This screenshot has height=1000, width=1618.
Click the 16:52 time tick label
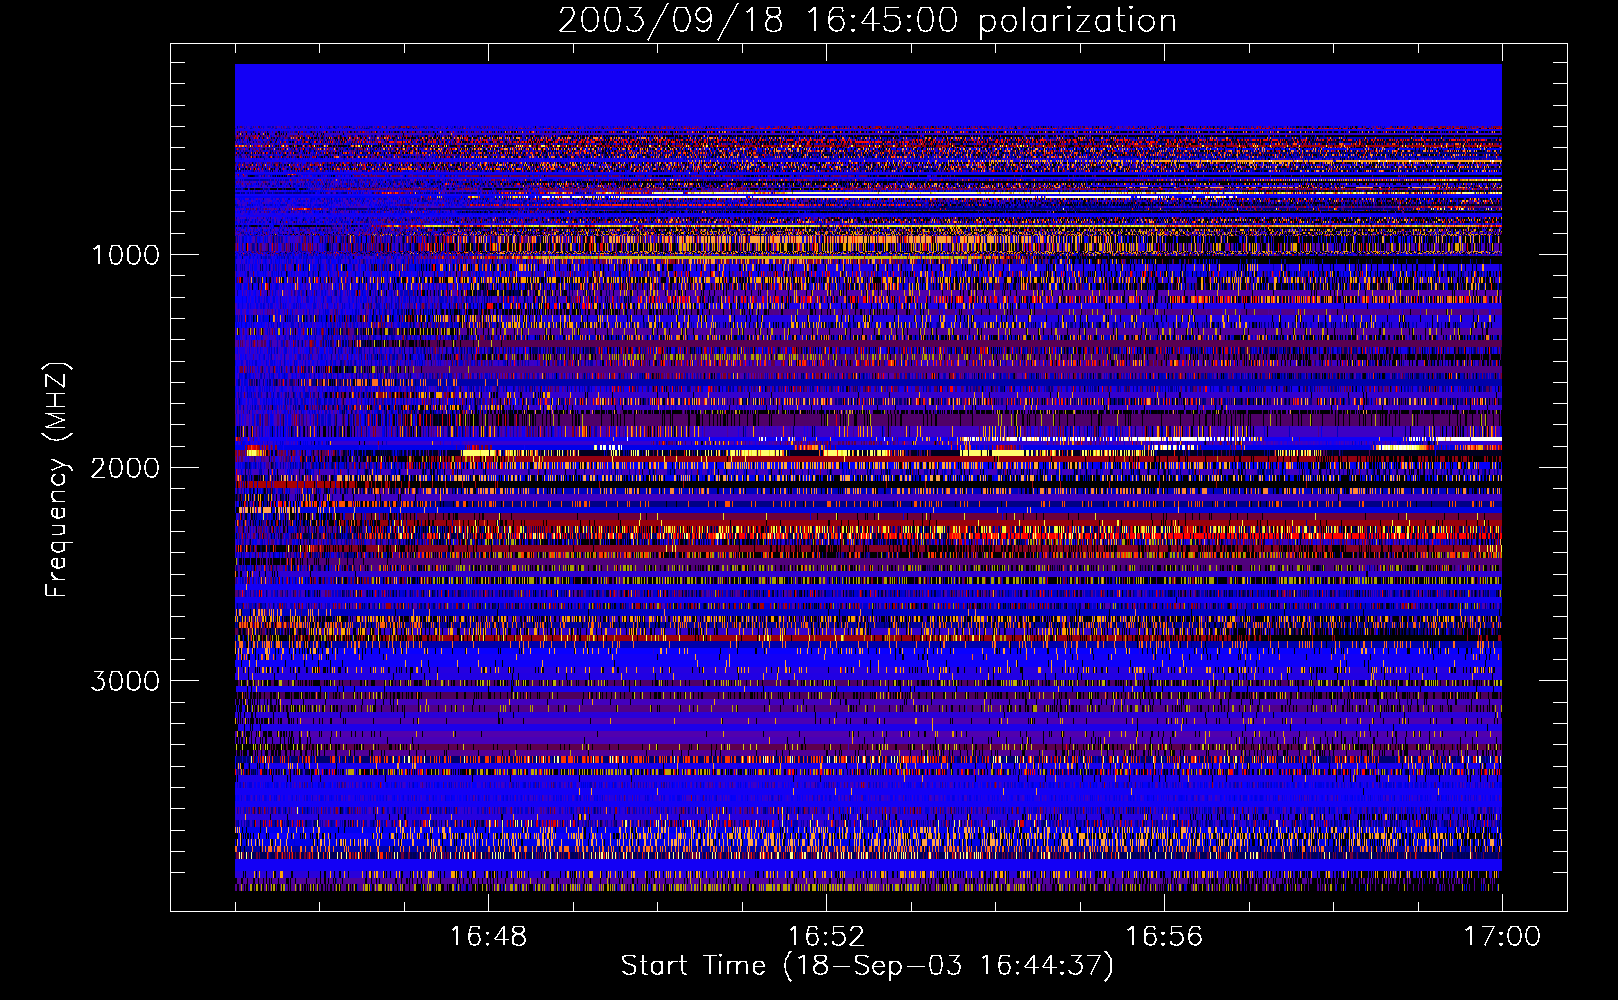tap(826, 937)
